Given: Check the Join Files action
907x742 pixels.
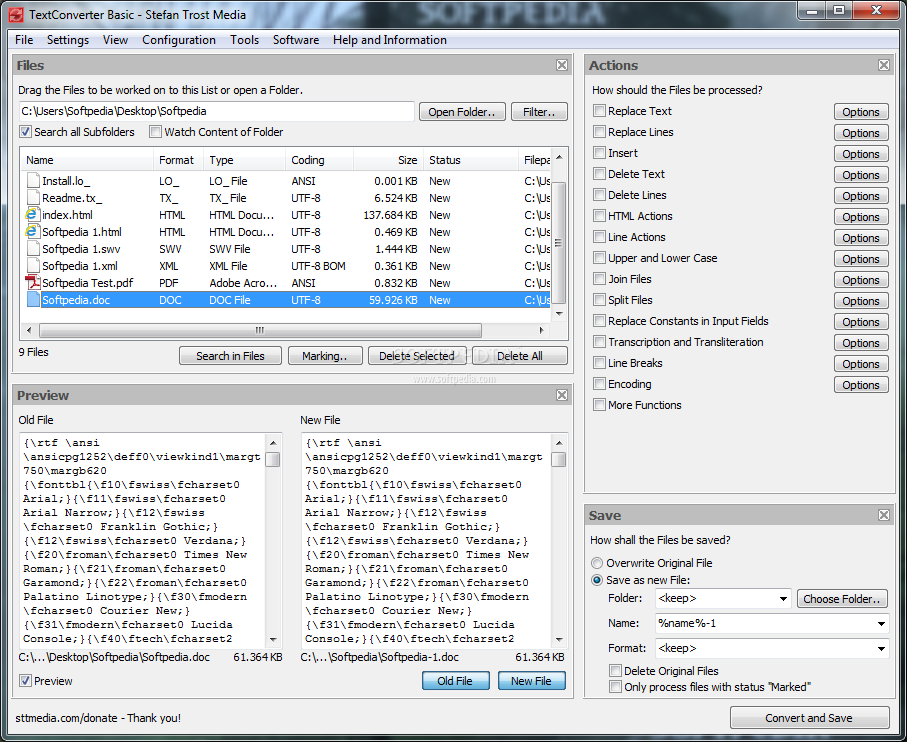Looking at the screenshot, I should pyautogui.click(x=599, y=279).
